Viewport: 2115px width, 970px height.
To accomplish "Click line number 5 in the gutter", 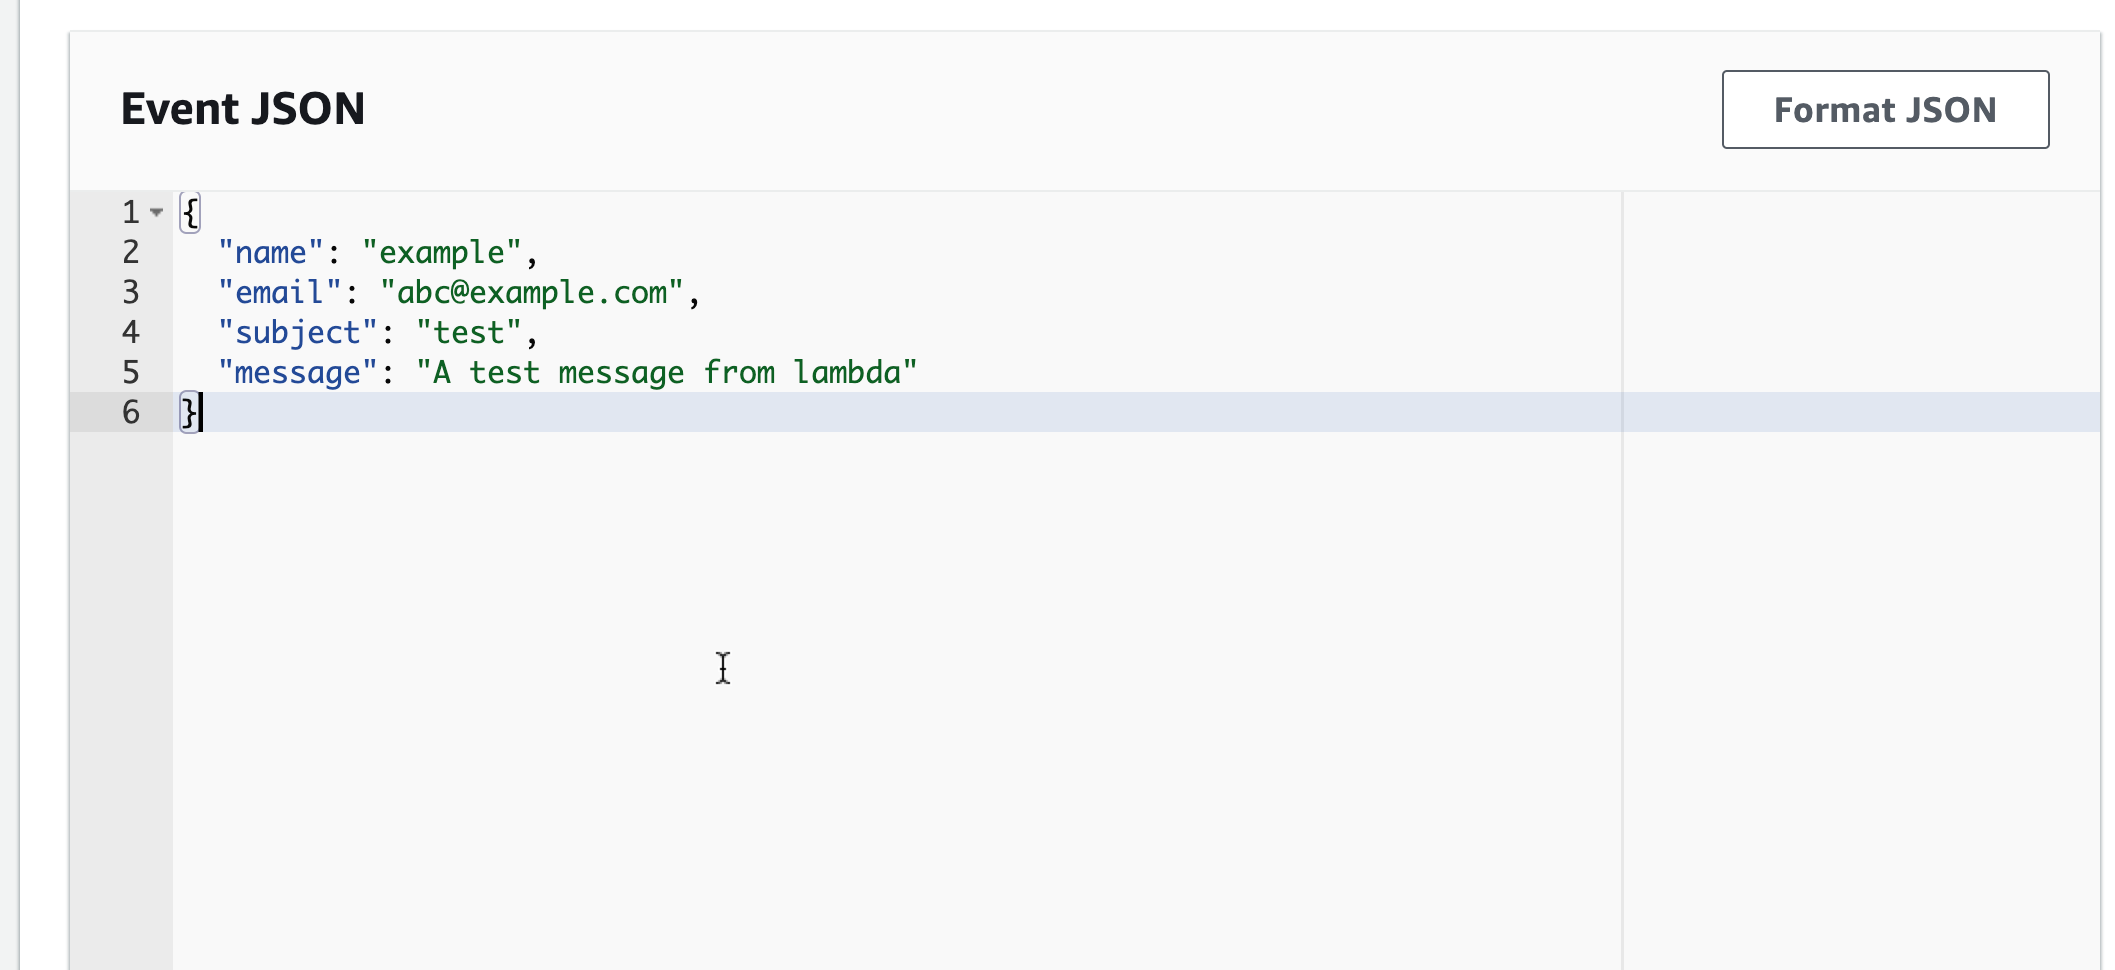I will pyautogui.click(x=131, y=372).
